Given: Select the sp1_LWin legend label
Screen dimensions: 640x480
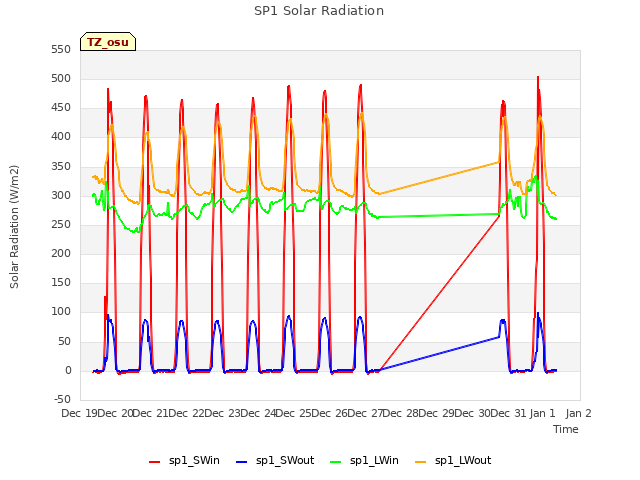Looking at the screenshot, I should point(374,460).
